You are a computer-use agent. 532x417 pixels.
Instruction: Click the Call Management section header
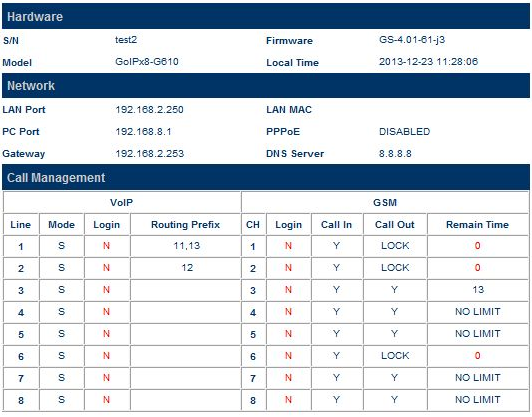tap(266, 177)
